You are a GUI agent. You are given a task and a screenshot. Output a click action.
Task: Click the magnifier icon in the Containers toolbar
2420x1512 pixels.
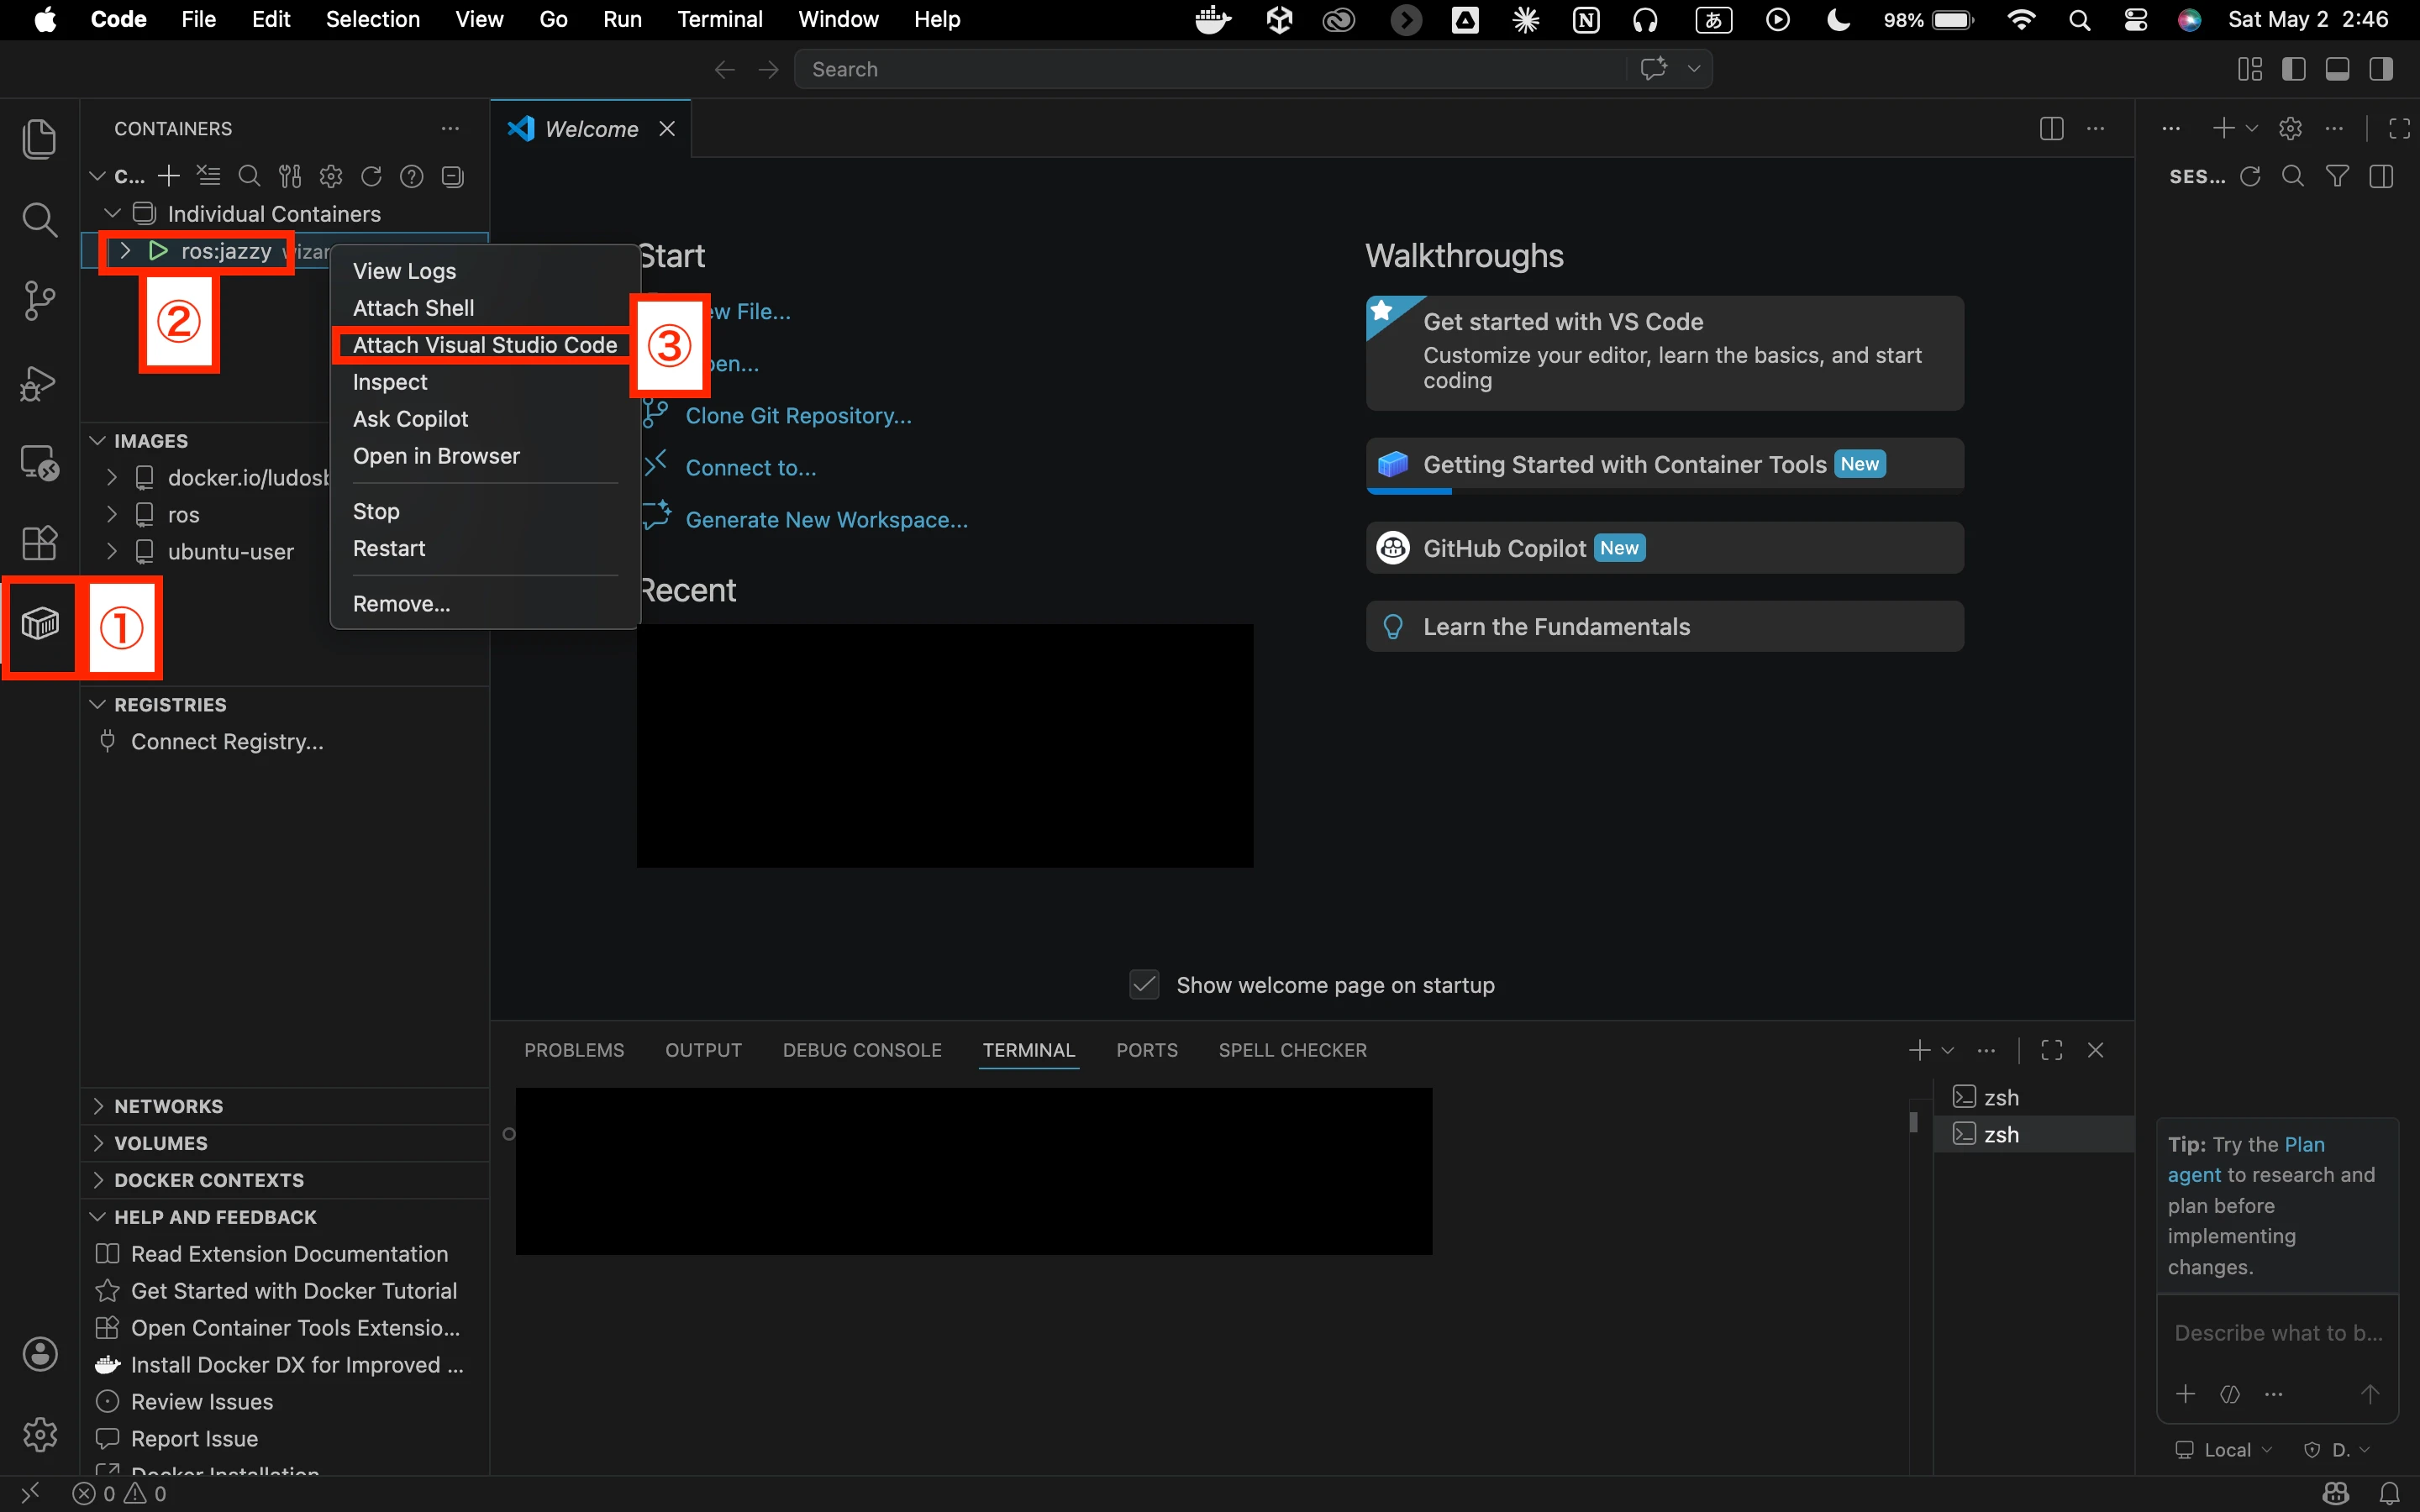coord(249,177)
